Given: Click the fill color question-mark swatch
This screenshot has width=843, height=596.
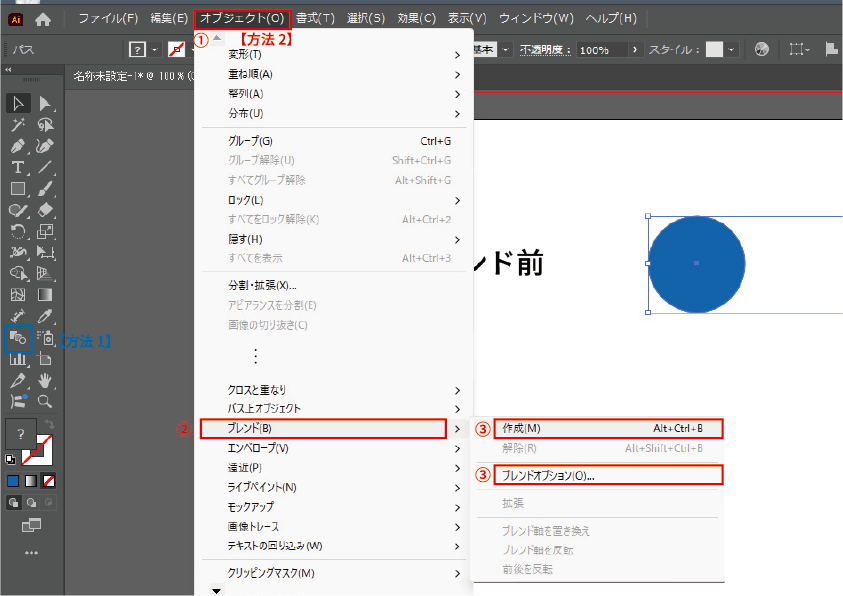Looking at the screenshot, I should click(x=20, y=435).
